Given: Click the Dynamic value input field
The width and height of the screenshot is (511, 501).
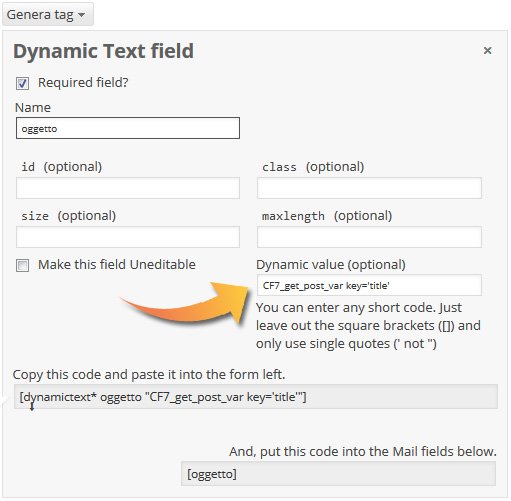Looking at the screenshot, I should 369,285.
